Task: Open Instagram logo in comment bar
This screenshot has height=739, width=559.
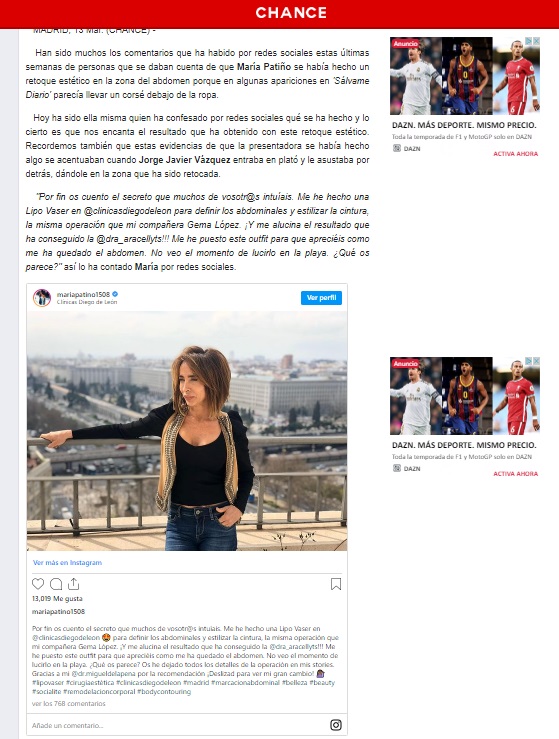Action: pyautogui.click(x=336, y=725)
